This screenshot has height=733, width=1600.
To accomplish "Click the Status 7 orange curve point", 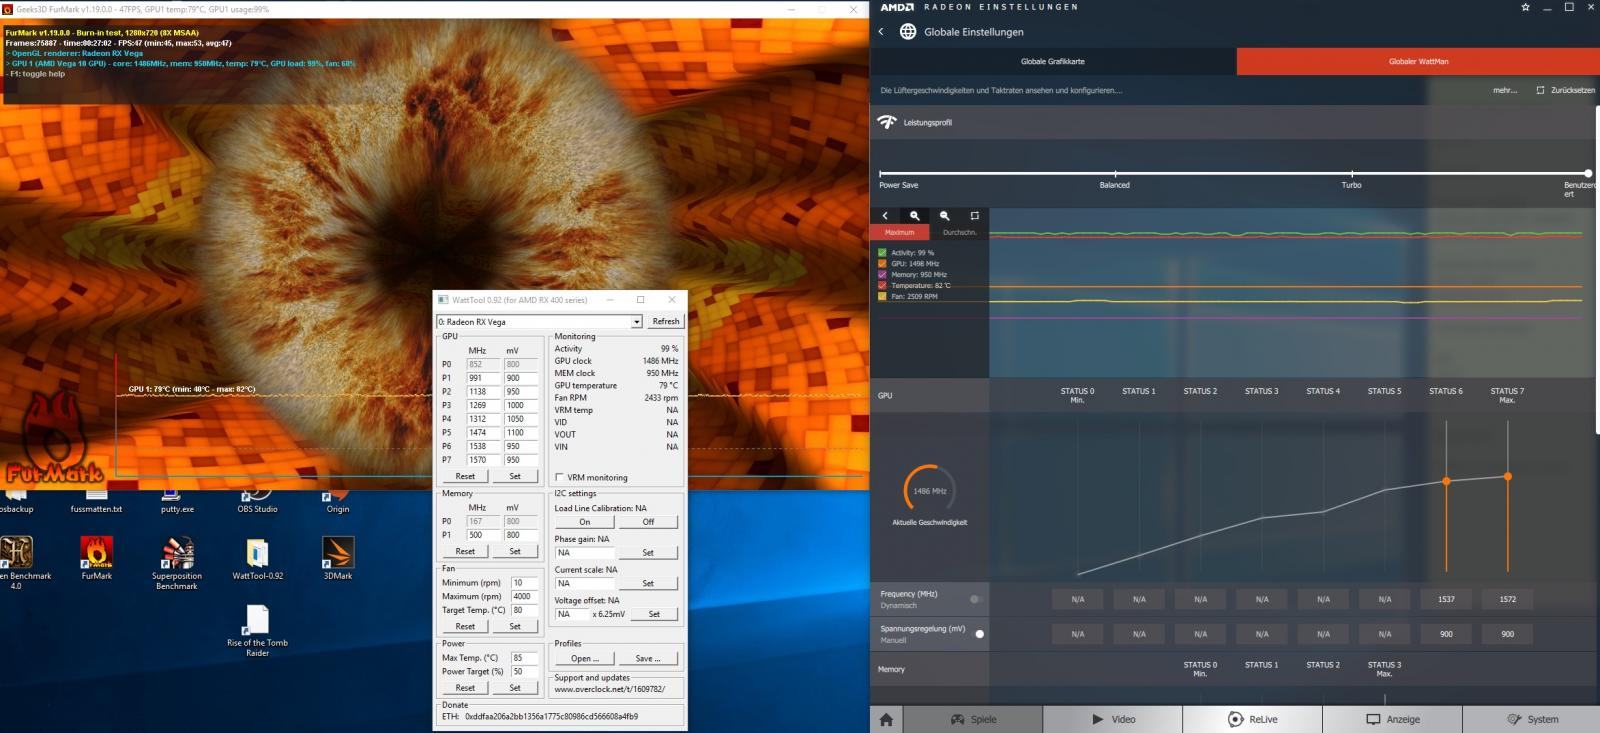I will [x=1507, y=476].
